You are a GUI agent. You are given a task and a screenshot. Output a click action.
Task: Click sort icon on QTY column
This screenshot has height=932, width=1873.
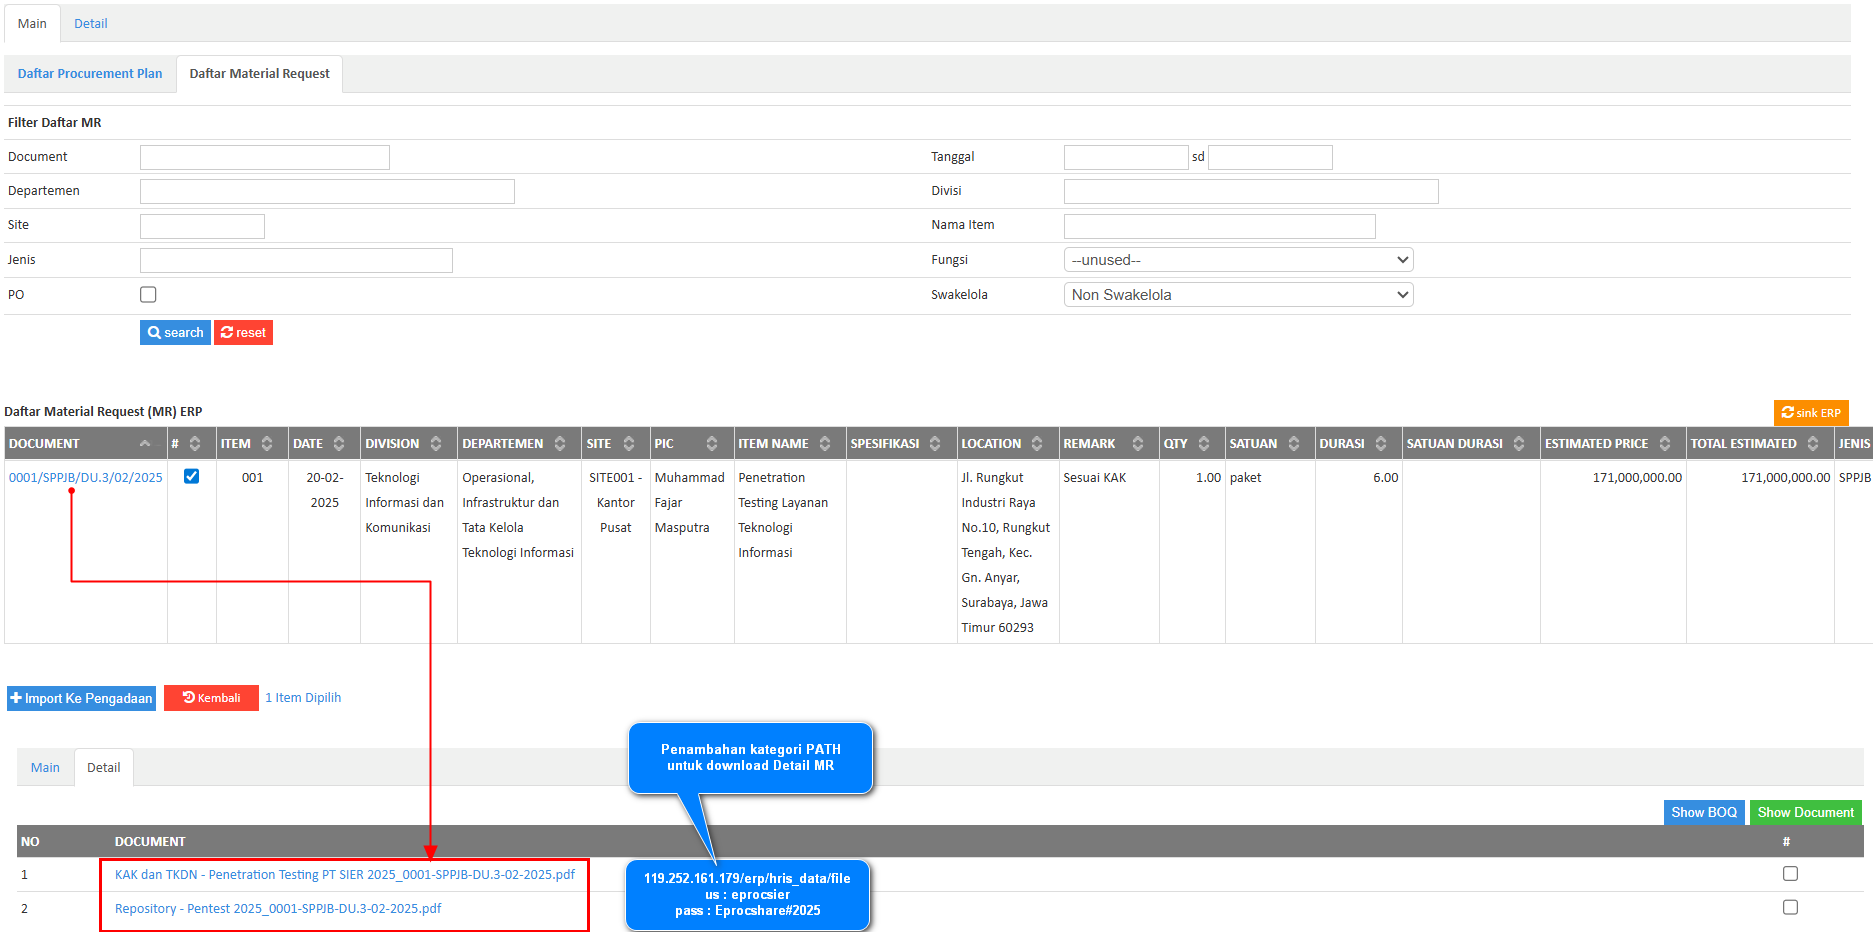pyautogui.click(x=1204, y=444)
